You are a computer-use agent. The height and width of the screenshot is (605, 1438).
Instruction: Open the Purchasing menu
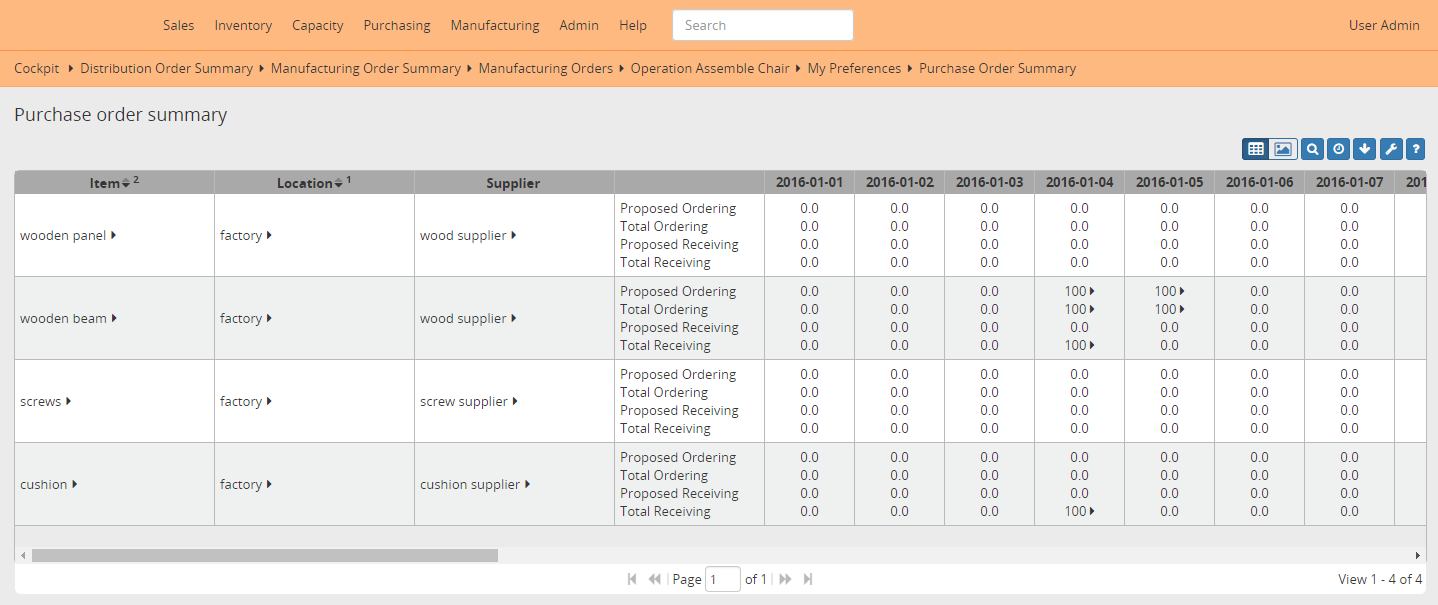coord(396,25)
